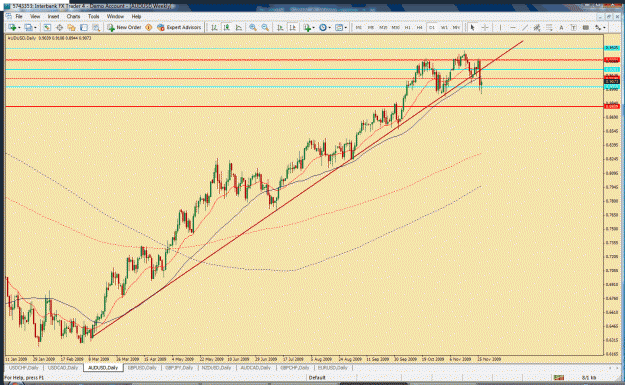Select the Vertical Line drawing tool
The width and height of the screenshot is (625, 385).
pos(501,28)
